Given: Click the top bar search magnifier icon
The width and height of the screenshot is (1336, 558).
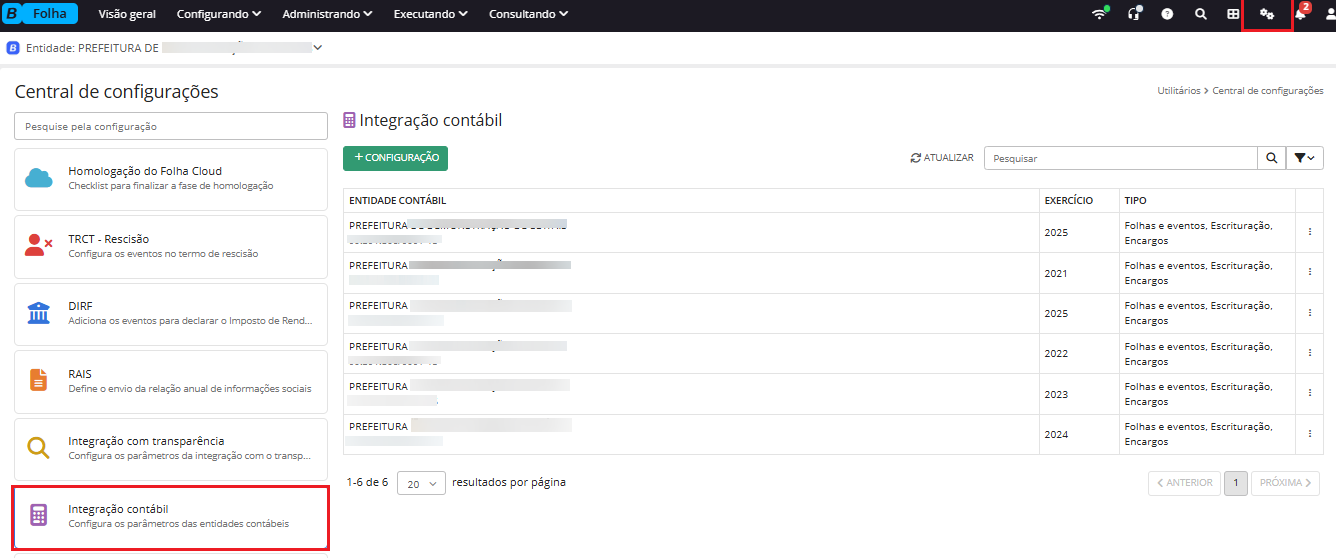Looking at the screenshot, I should pos(1201,15).
